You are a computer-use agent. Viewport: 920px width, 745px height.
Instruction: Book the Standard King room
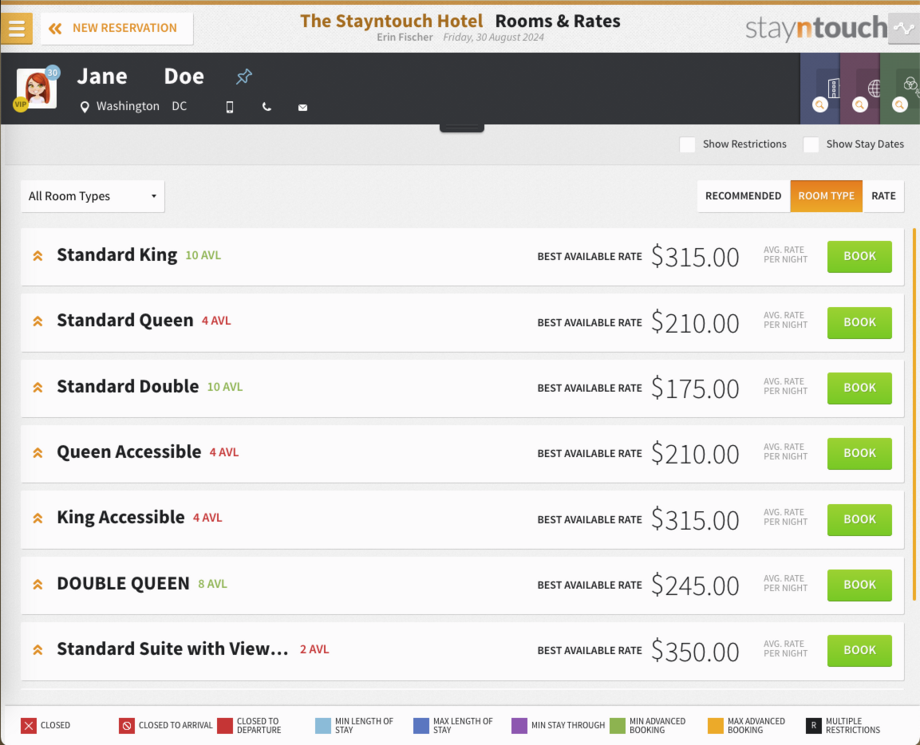[x=860, y=256]
